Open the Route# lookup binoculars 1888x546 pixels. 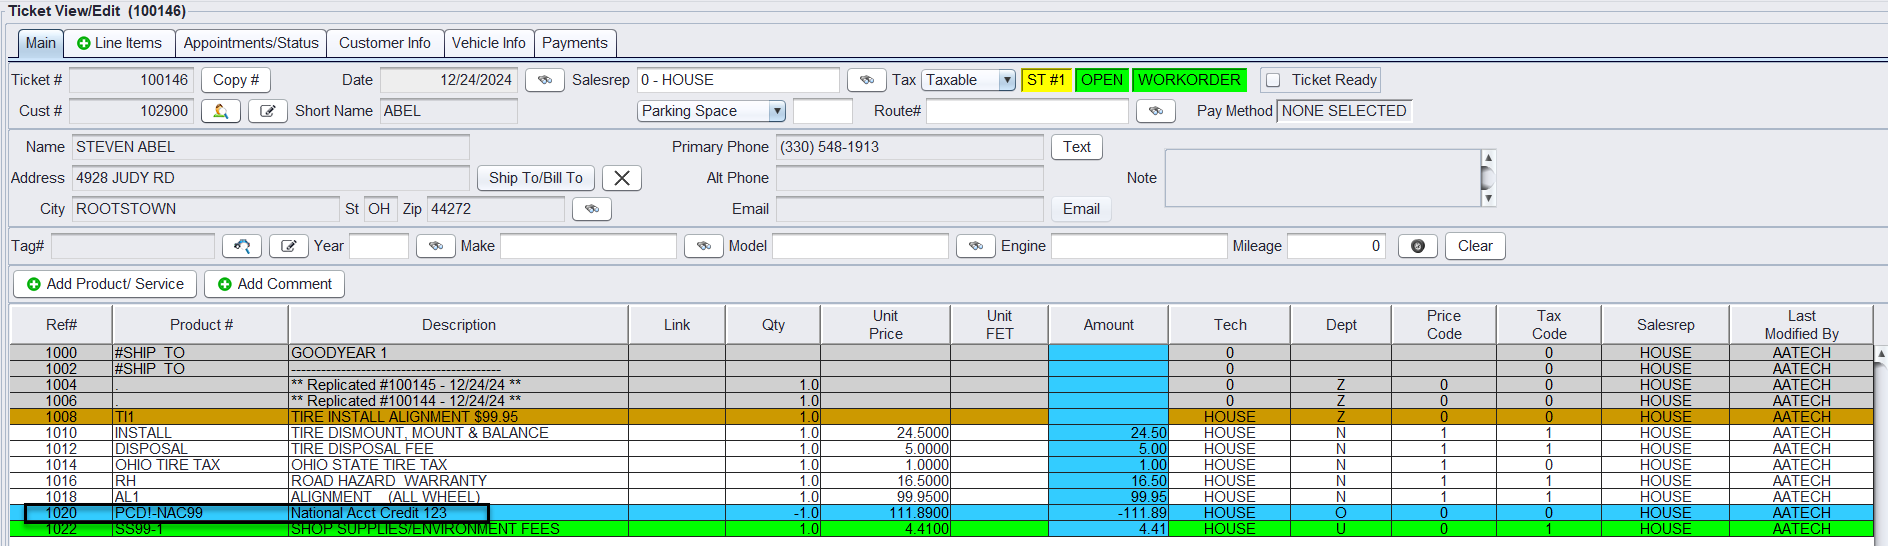click(1155, 111)
